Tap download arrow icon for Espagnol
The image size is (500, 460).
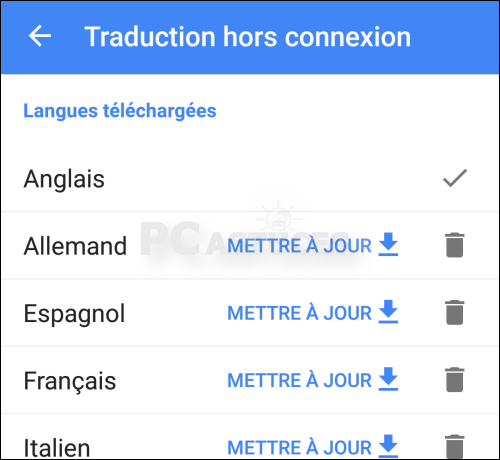[x=388, y=312]
